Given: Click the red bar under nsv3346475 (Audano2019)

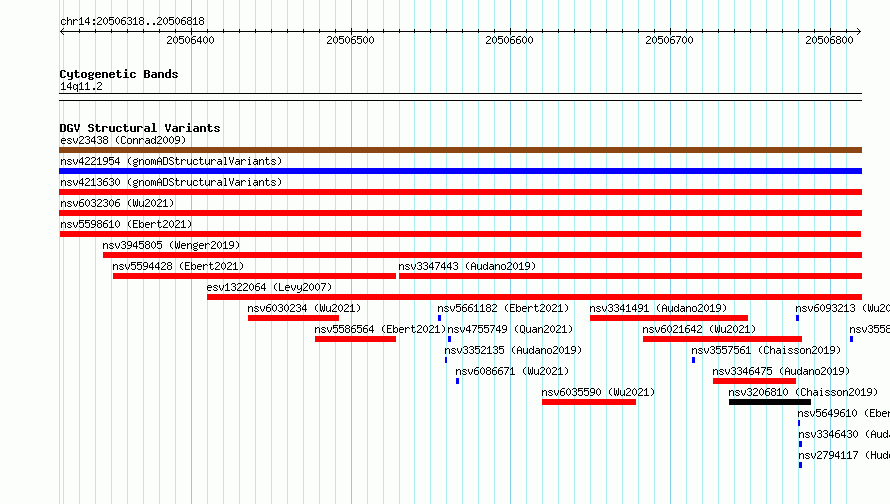Looking at the screenshot, I should click(x=754, y=381).
